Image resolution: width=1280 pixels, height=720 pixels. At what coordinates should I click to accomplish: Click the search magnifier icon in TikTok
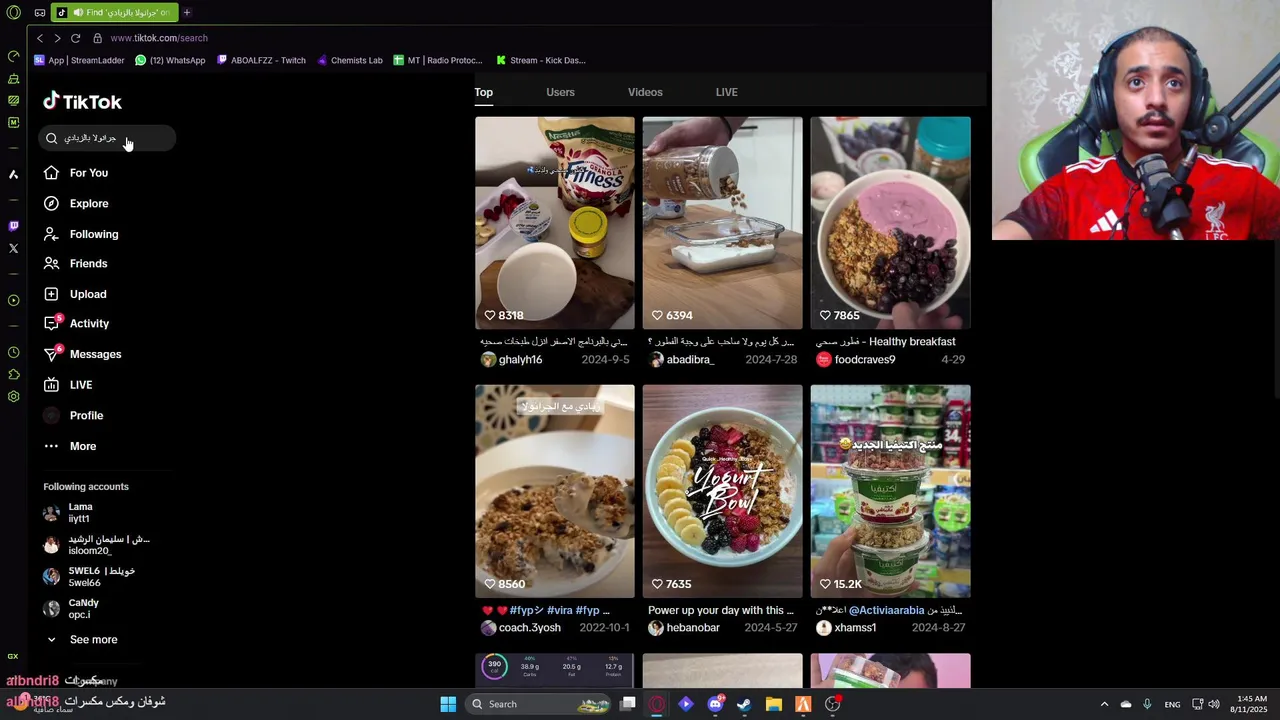pyautogui.click(x=52, y=138)
